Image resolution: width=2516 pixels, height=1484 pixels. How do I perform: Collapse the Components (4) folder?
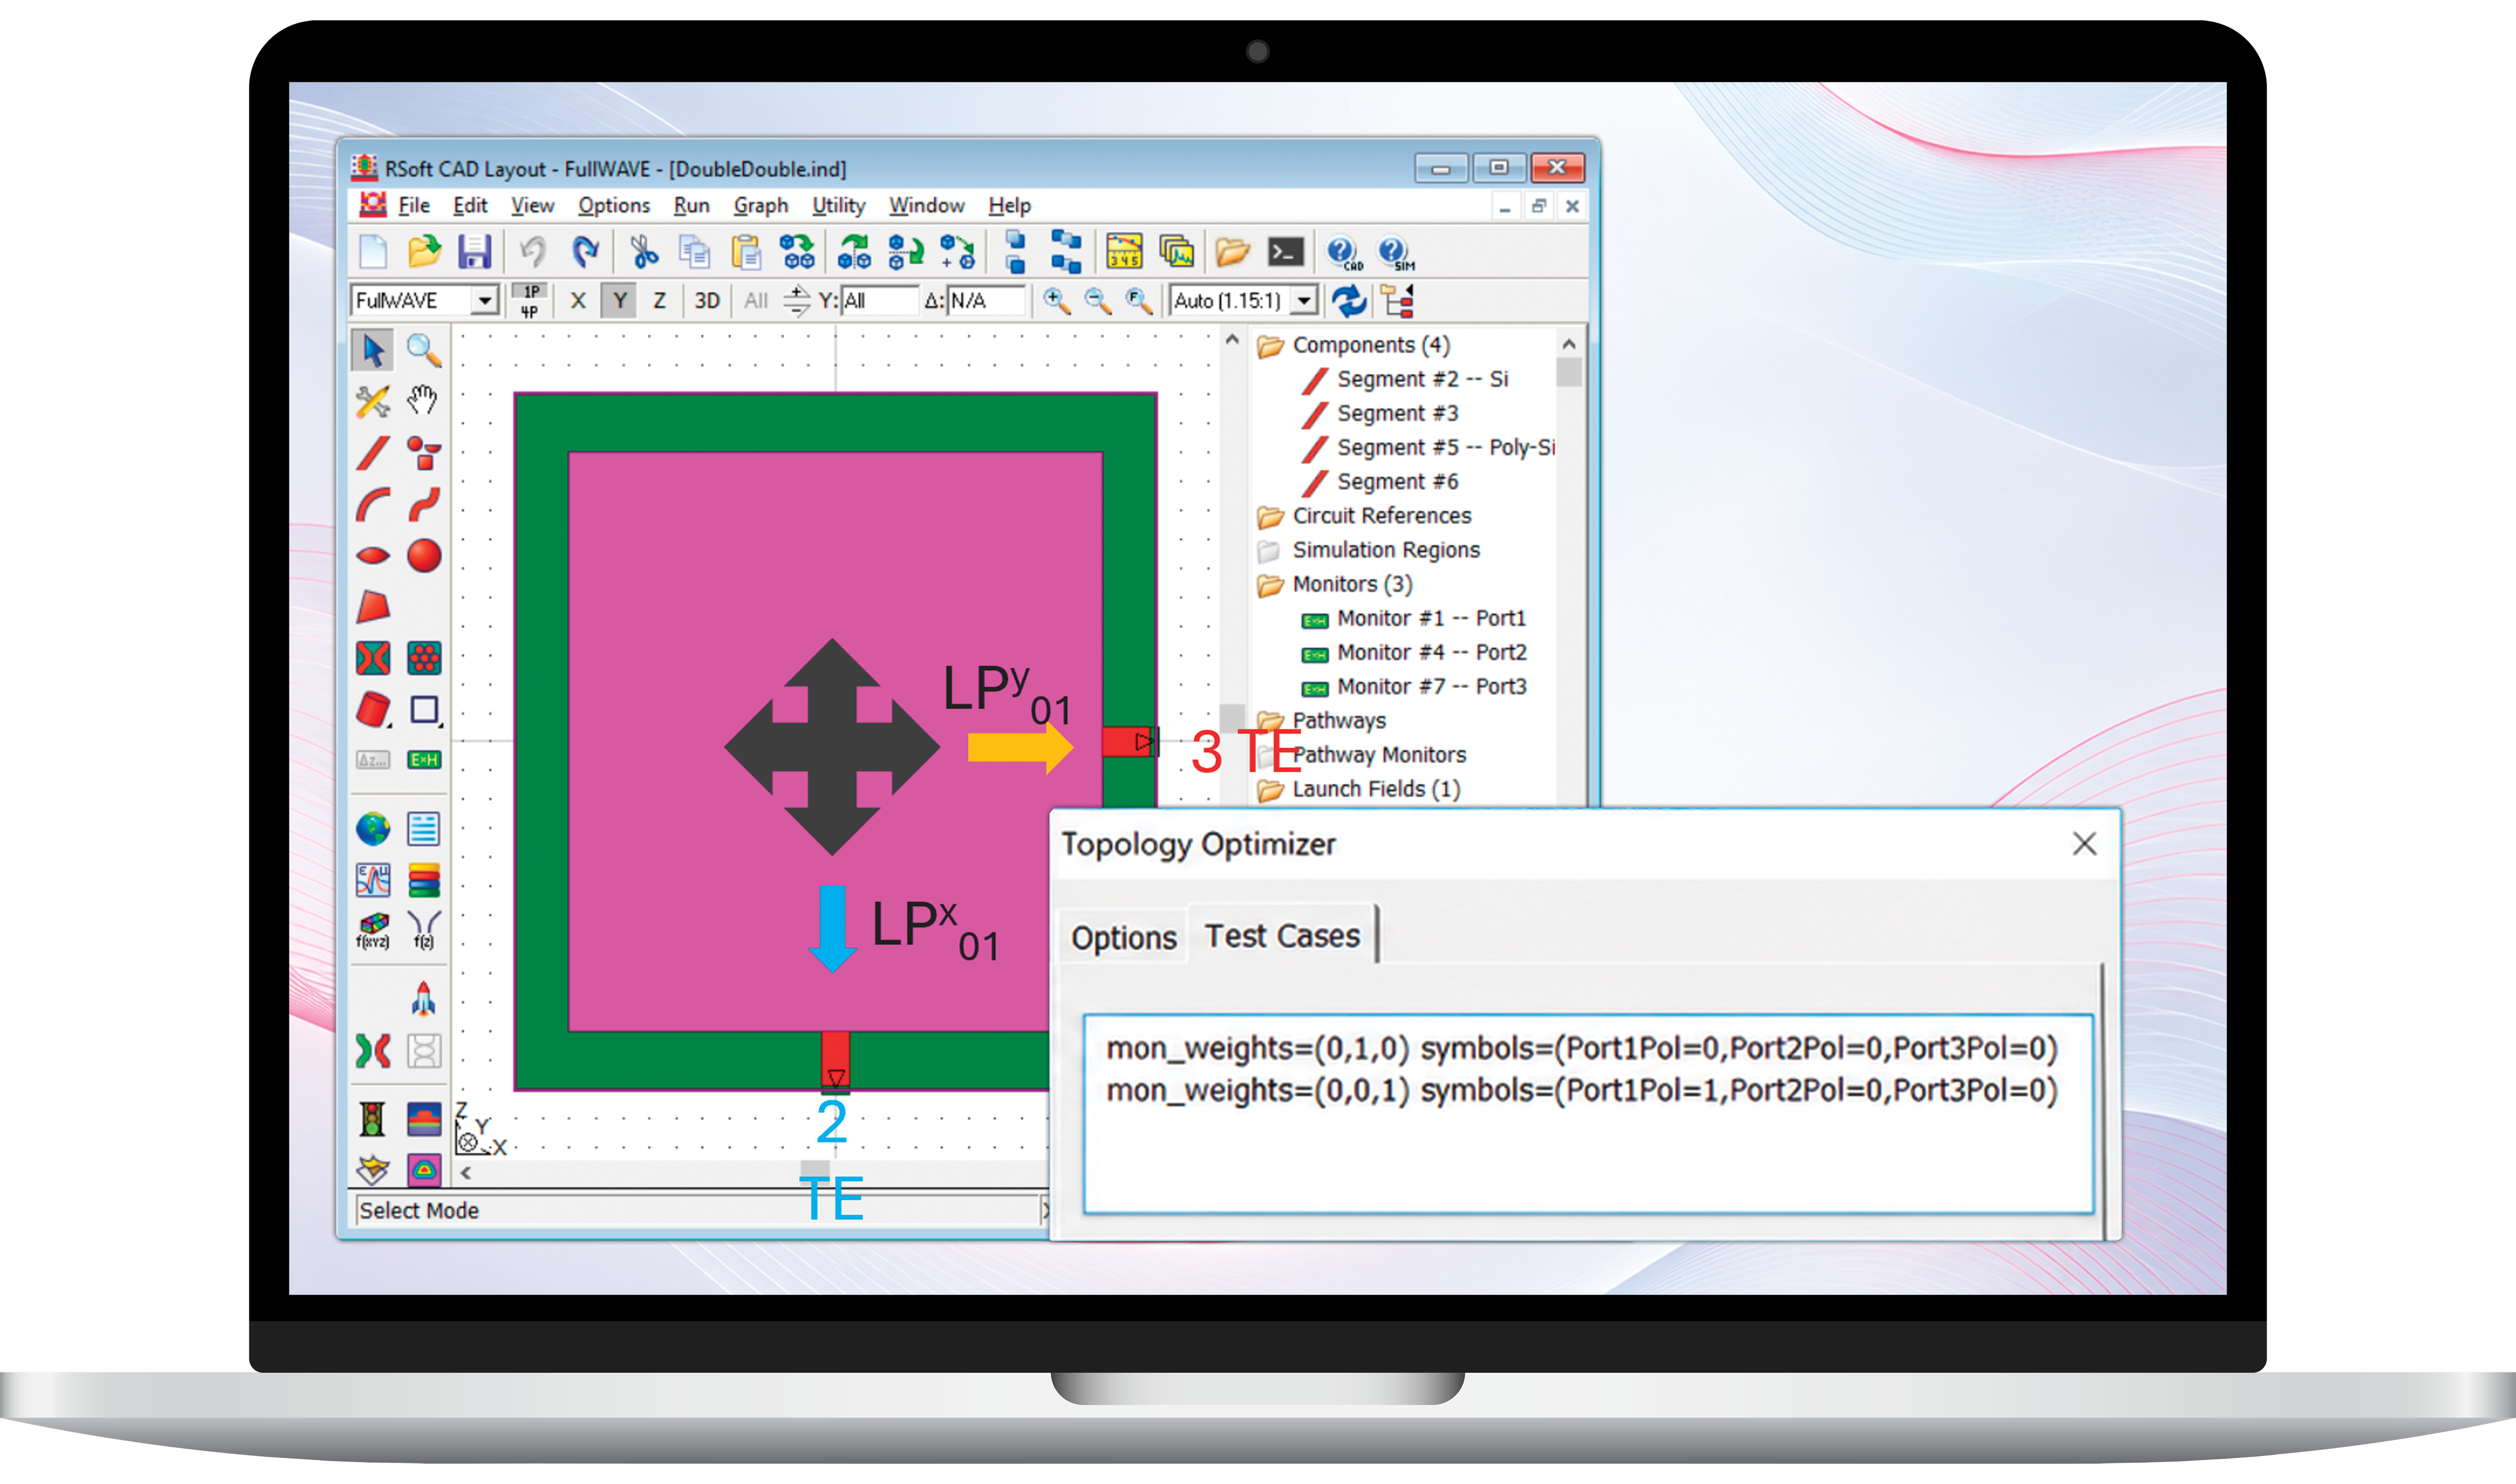click(1270, 346)
